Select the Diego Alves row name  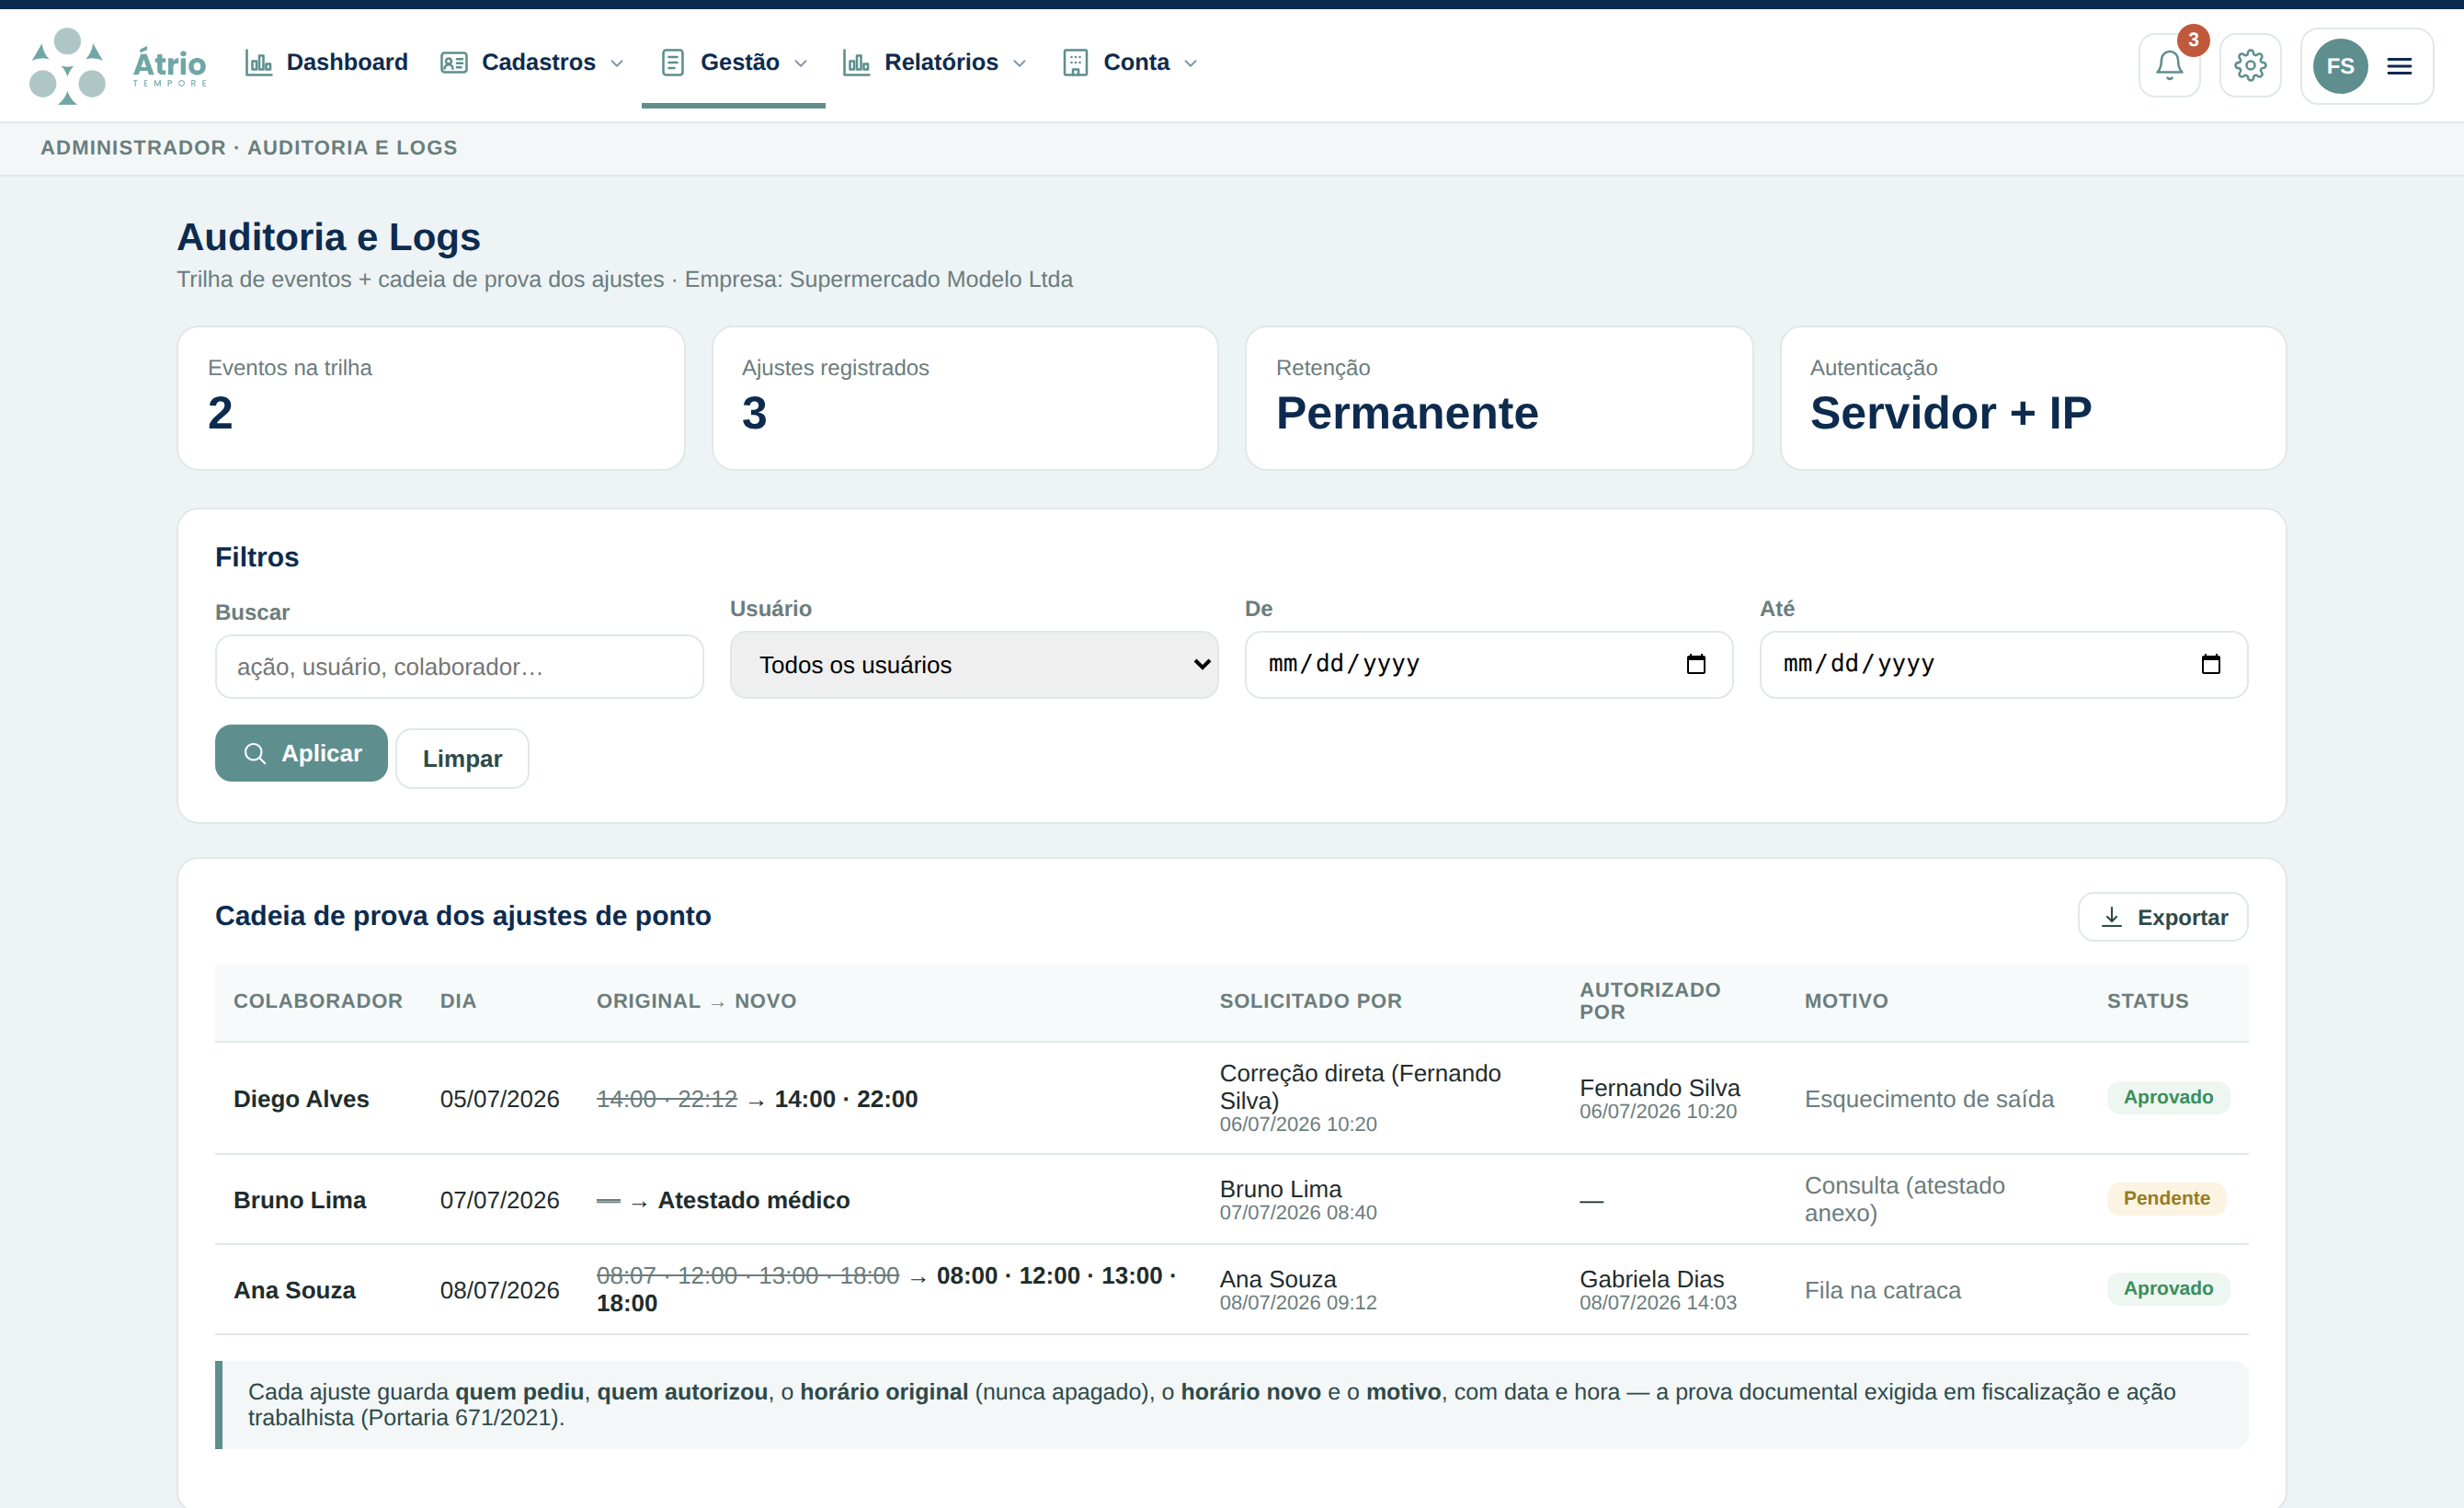click(301, 1099)
